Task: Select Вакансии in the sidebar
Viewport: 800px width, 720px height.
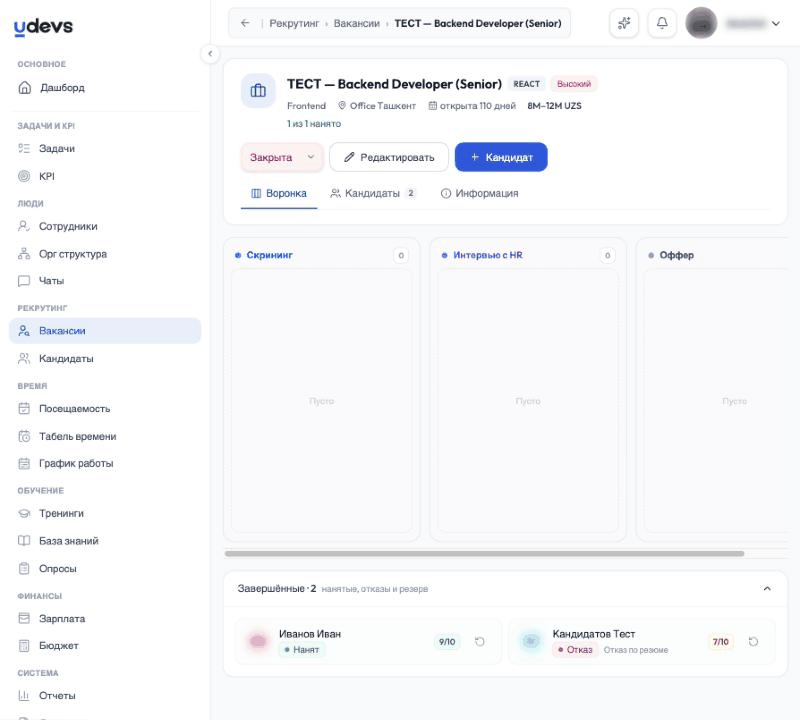Action: click(x=105, y=331)
